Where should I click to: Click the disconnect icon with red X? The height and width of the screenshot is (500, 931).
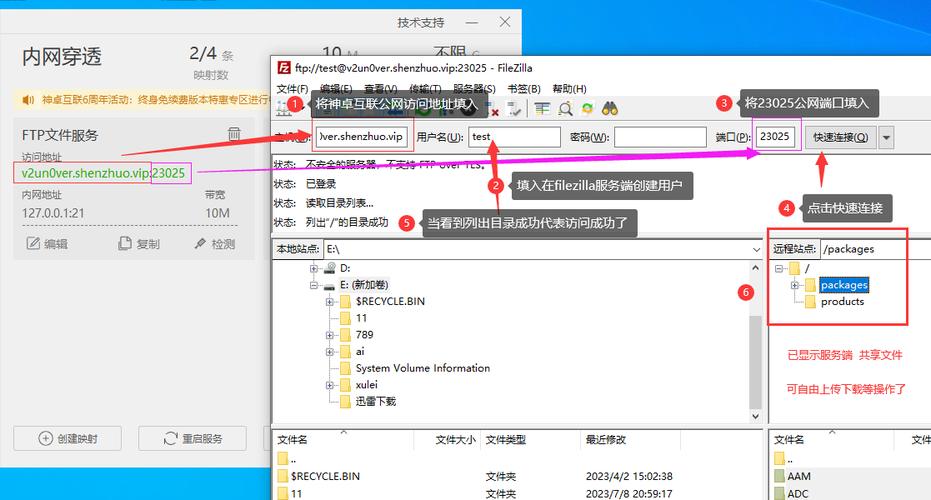pos(492,109)
